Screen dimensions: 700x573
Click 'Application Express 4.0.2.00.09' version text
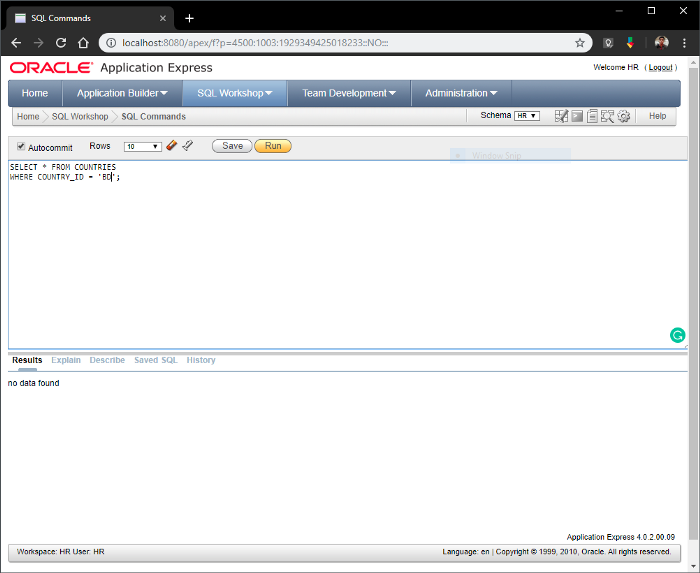(621, 537)
